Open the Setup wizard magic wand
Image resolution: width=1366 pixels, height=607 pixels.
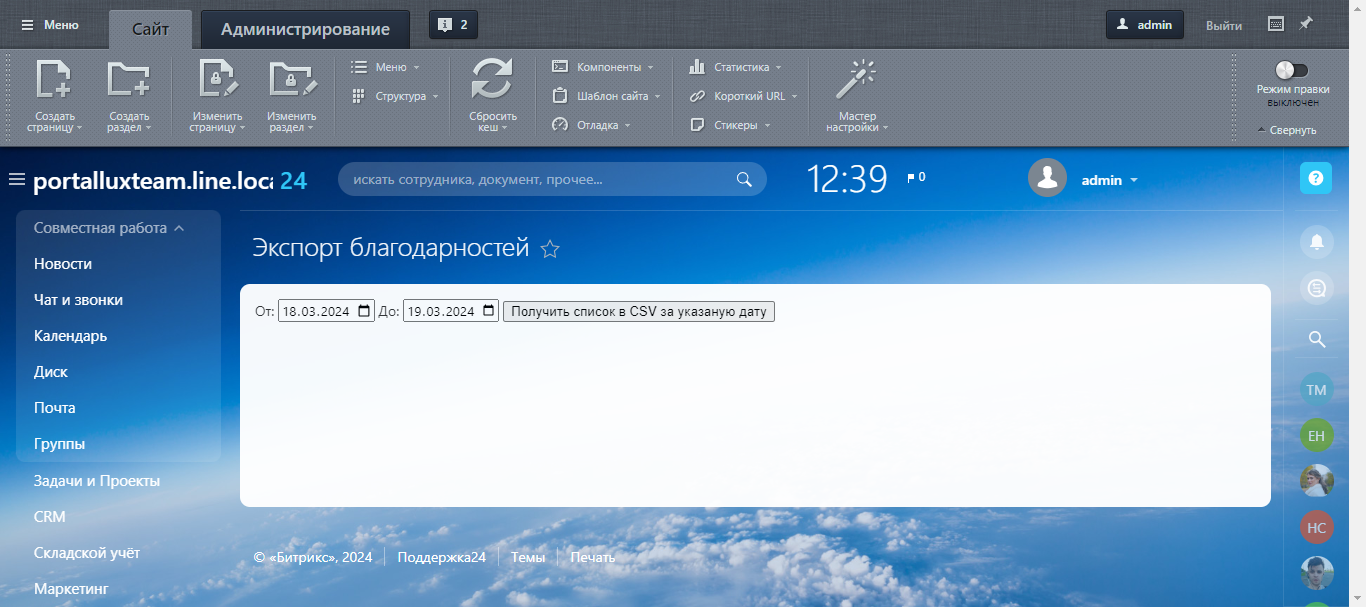click(857, 80)
